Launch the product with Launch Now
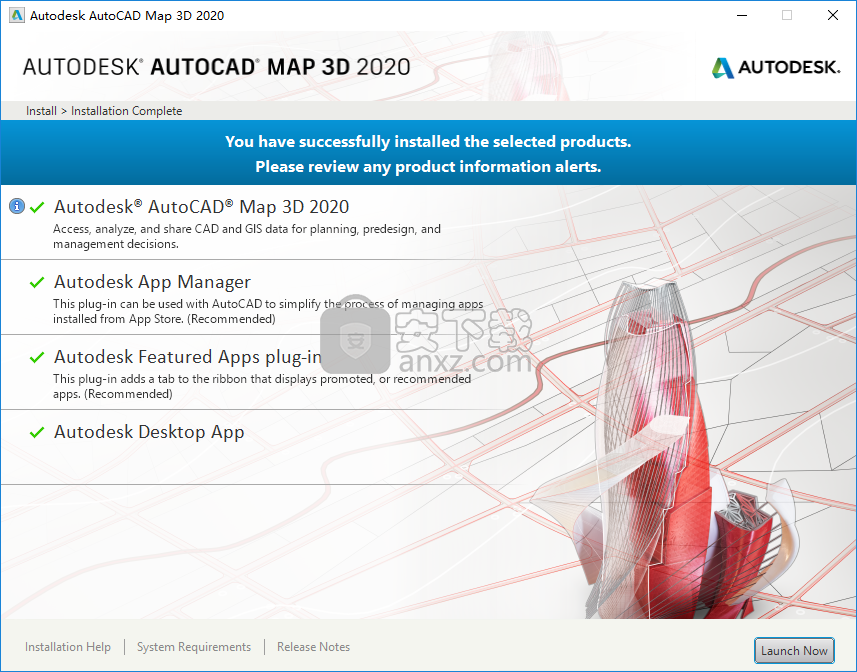The width and height of the screenshot is (857, 672). coord(794,651)
